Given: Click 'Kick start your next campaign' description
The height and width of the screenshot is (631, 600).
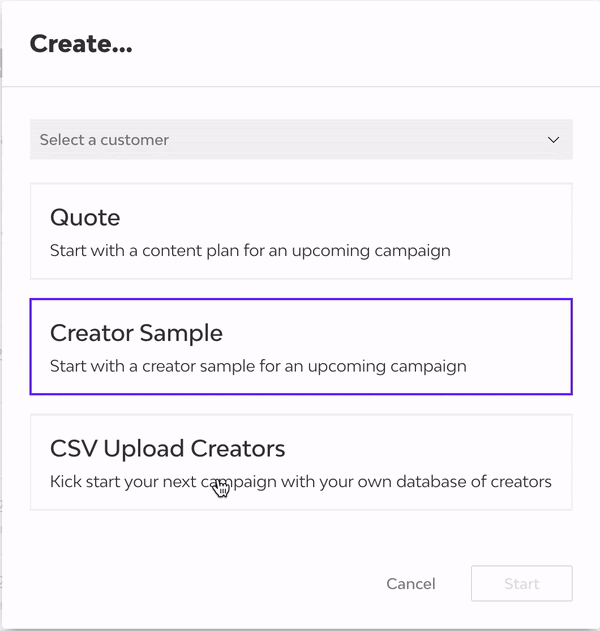Looking at the screenshot, I should 300,482.
